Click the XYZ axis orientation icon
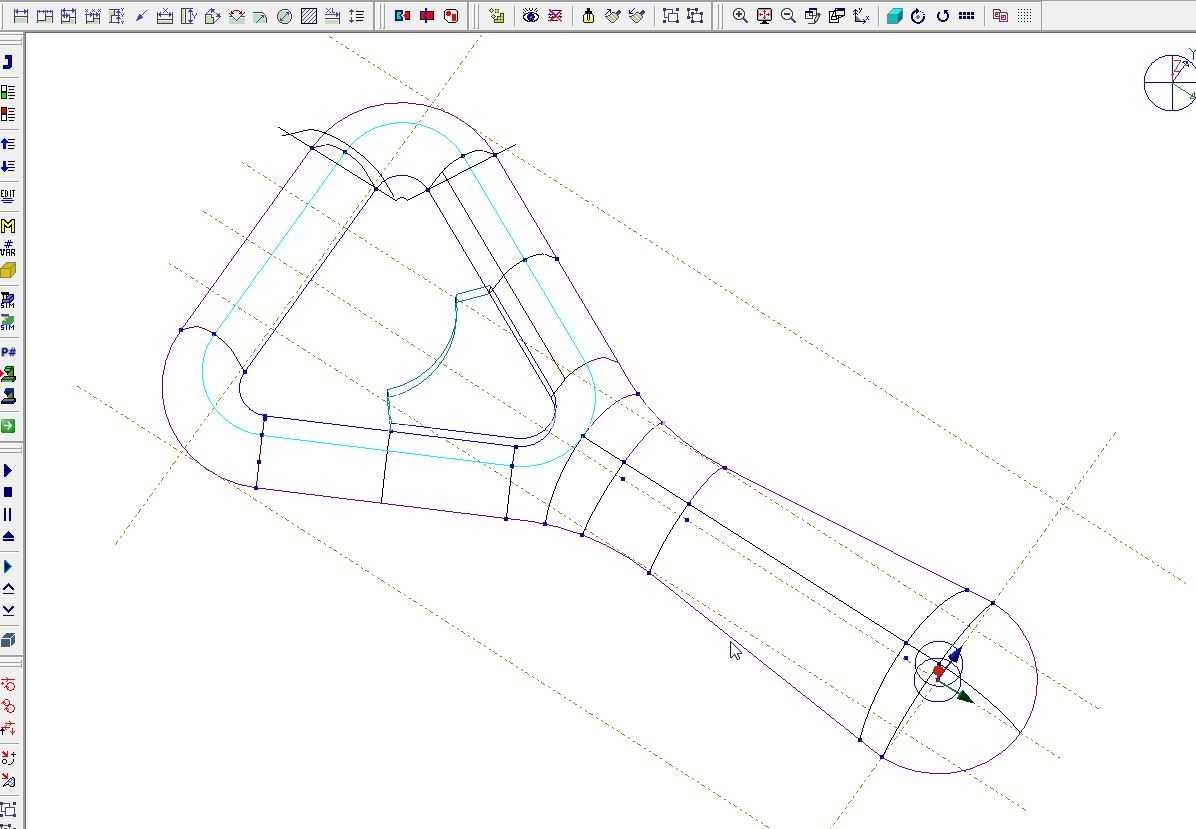This screenshot has height=829, width=1196. tap(861, 15)
